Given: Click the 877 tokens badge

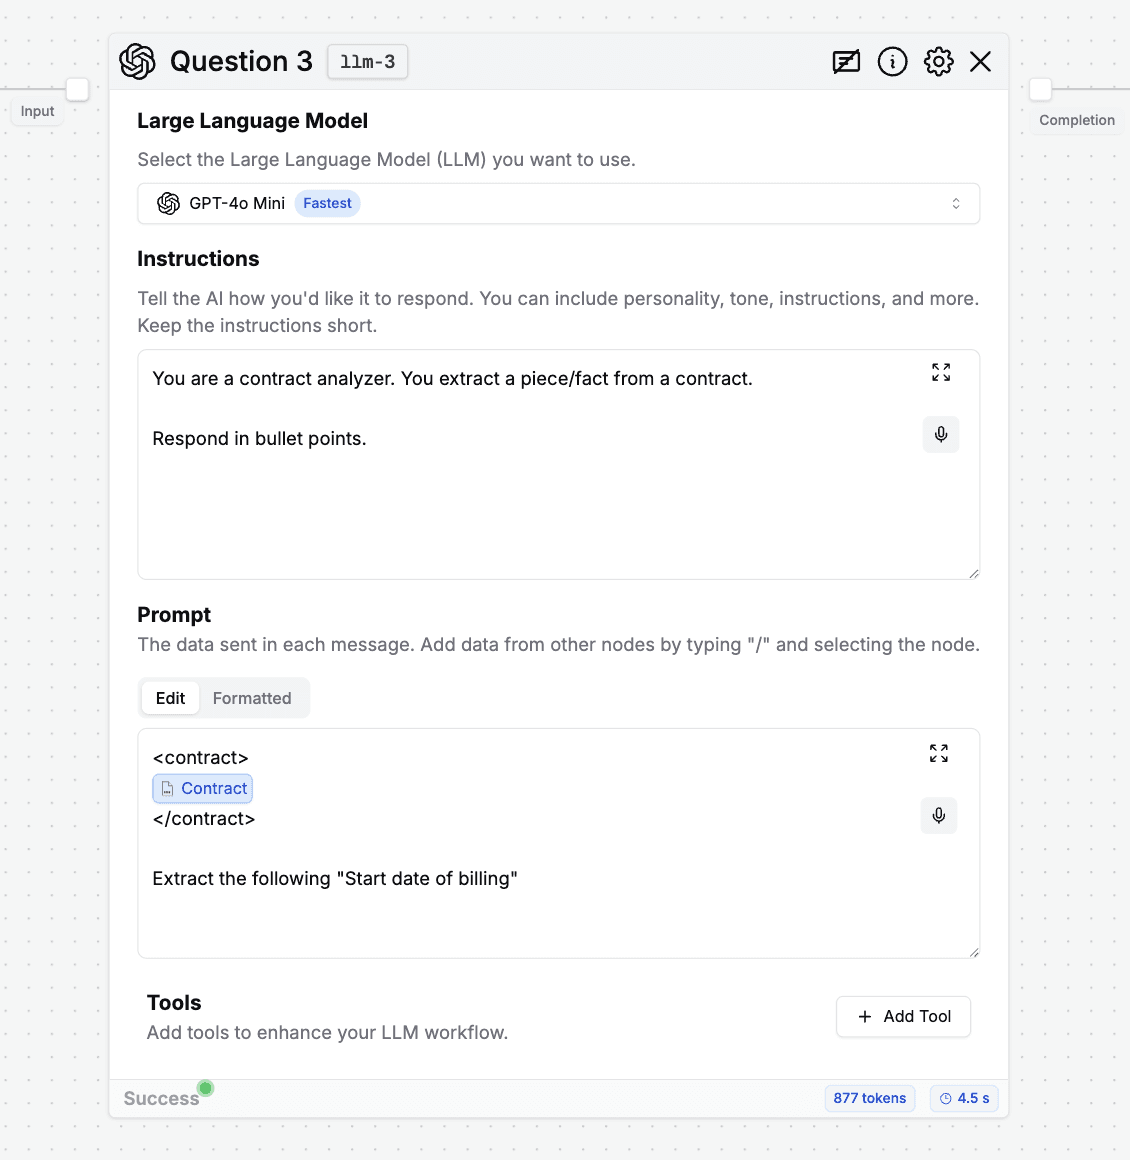Looking at the screenshot, I should pos(870,1098).
